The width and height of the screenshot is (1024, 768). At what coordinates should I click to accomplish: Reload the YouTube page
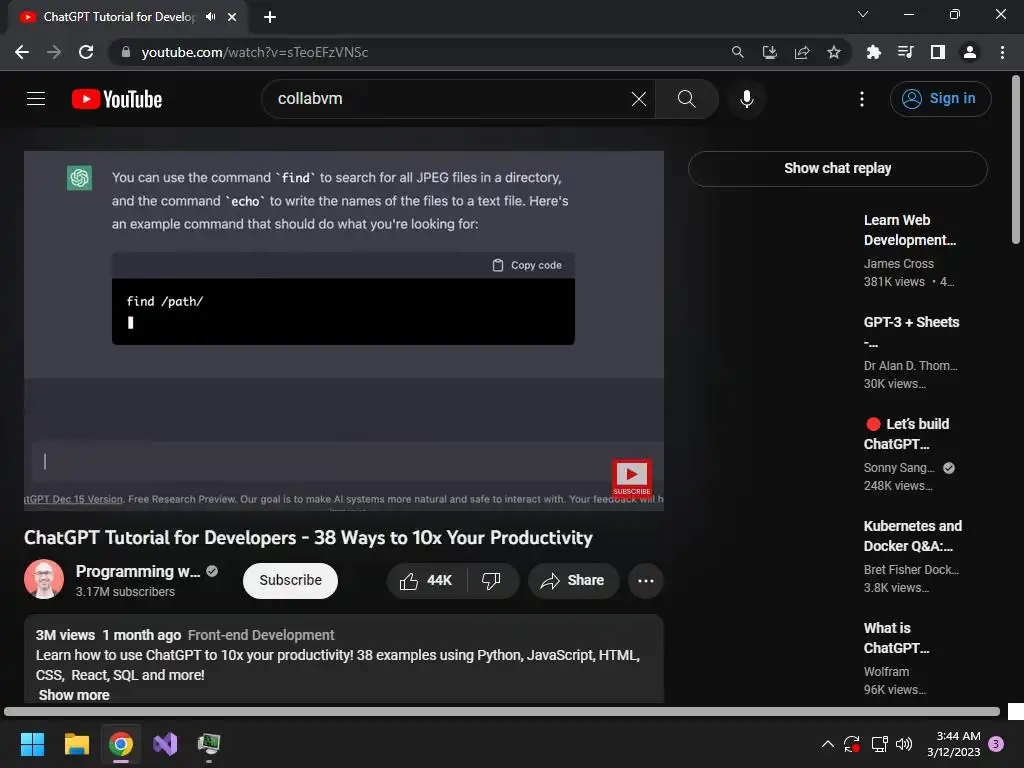click(x=86, y=52)
